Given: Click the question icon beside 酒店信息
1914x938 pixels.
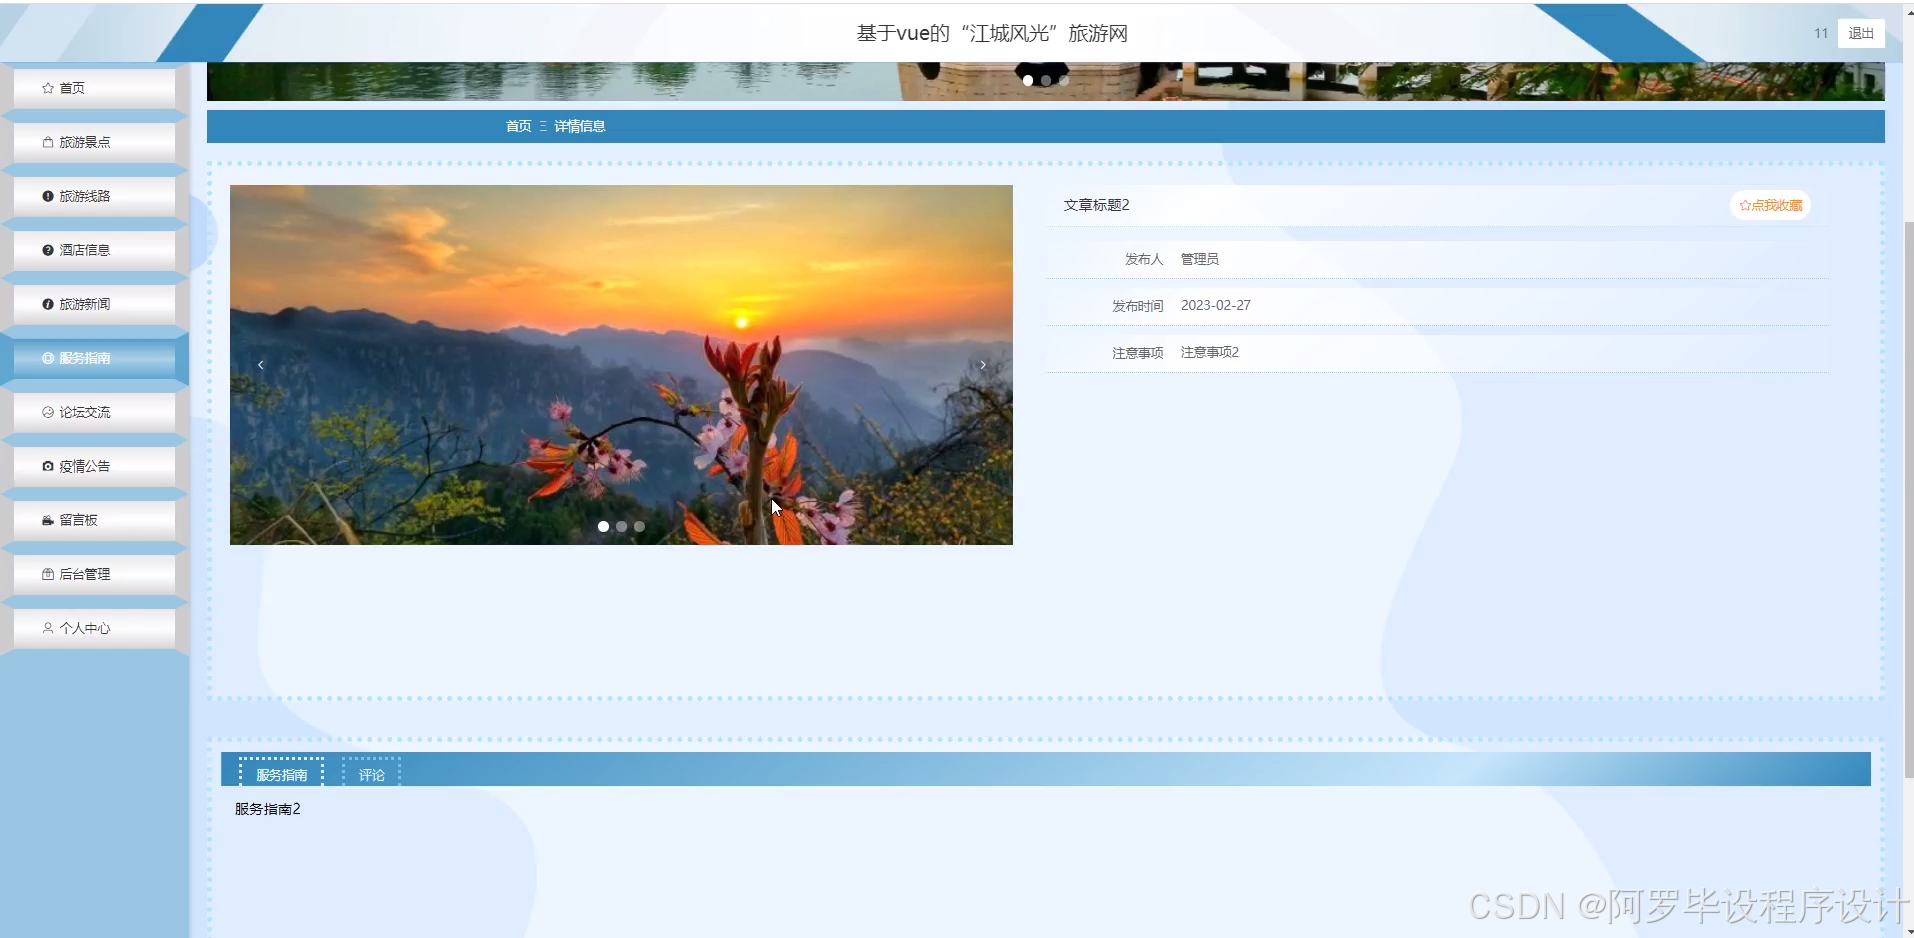Looking at the screenshot, I should pyautogui.click(x=48, y=250).
